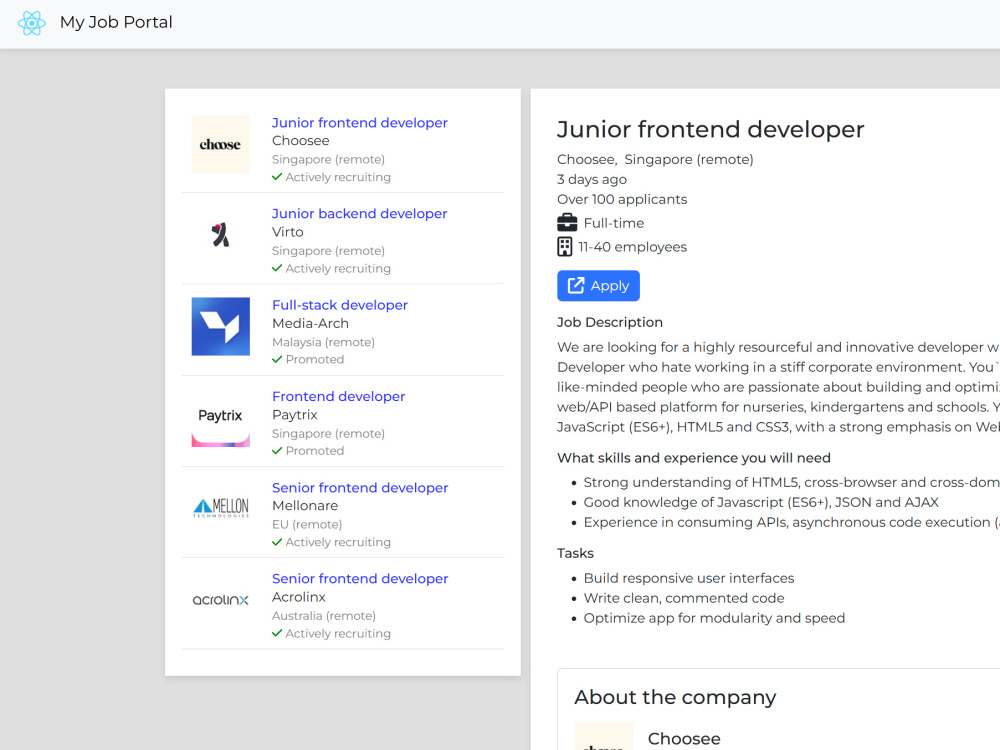
Task: Click the Virto company name
Action: [x=288, y=232]
